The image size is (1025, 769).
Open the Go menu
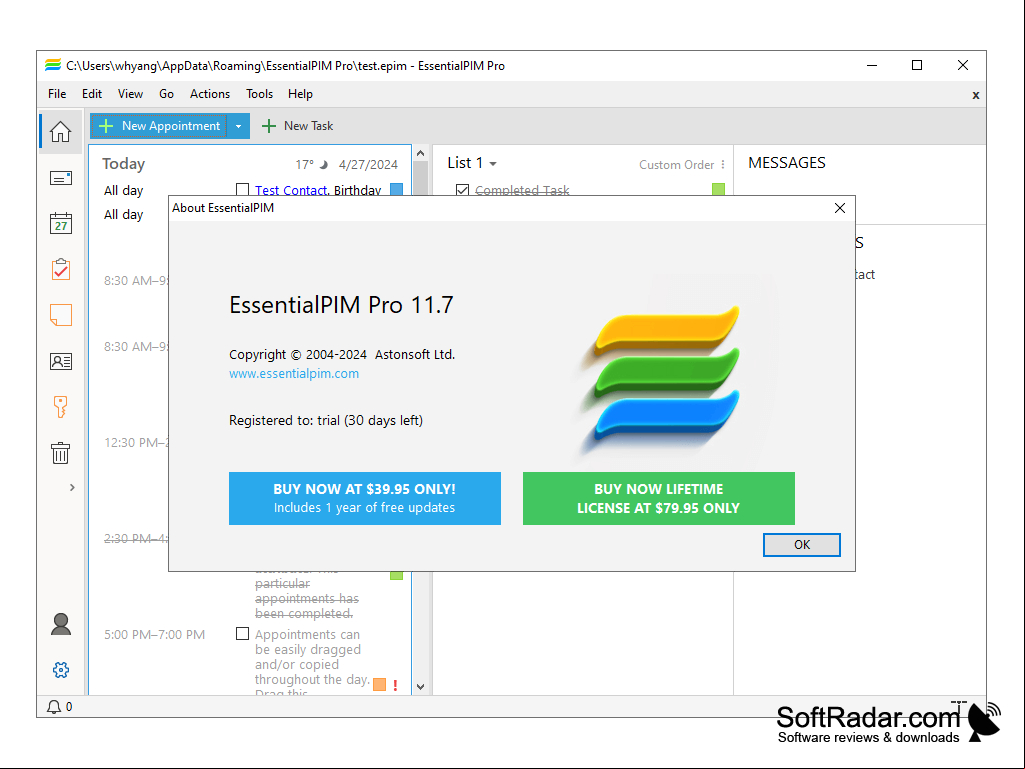pos(166,94)
